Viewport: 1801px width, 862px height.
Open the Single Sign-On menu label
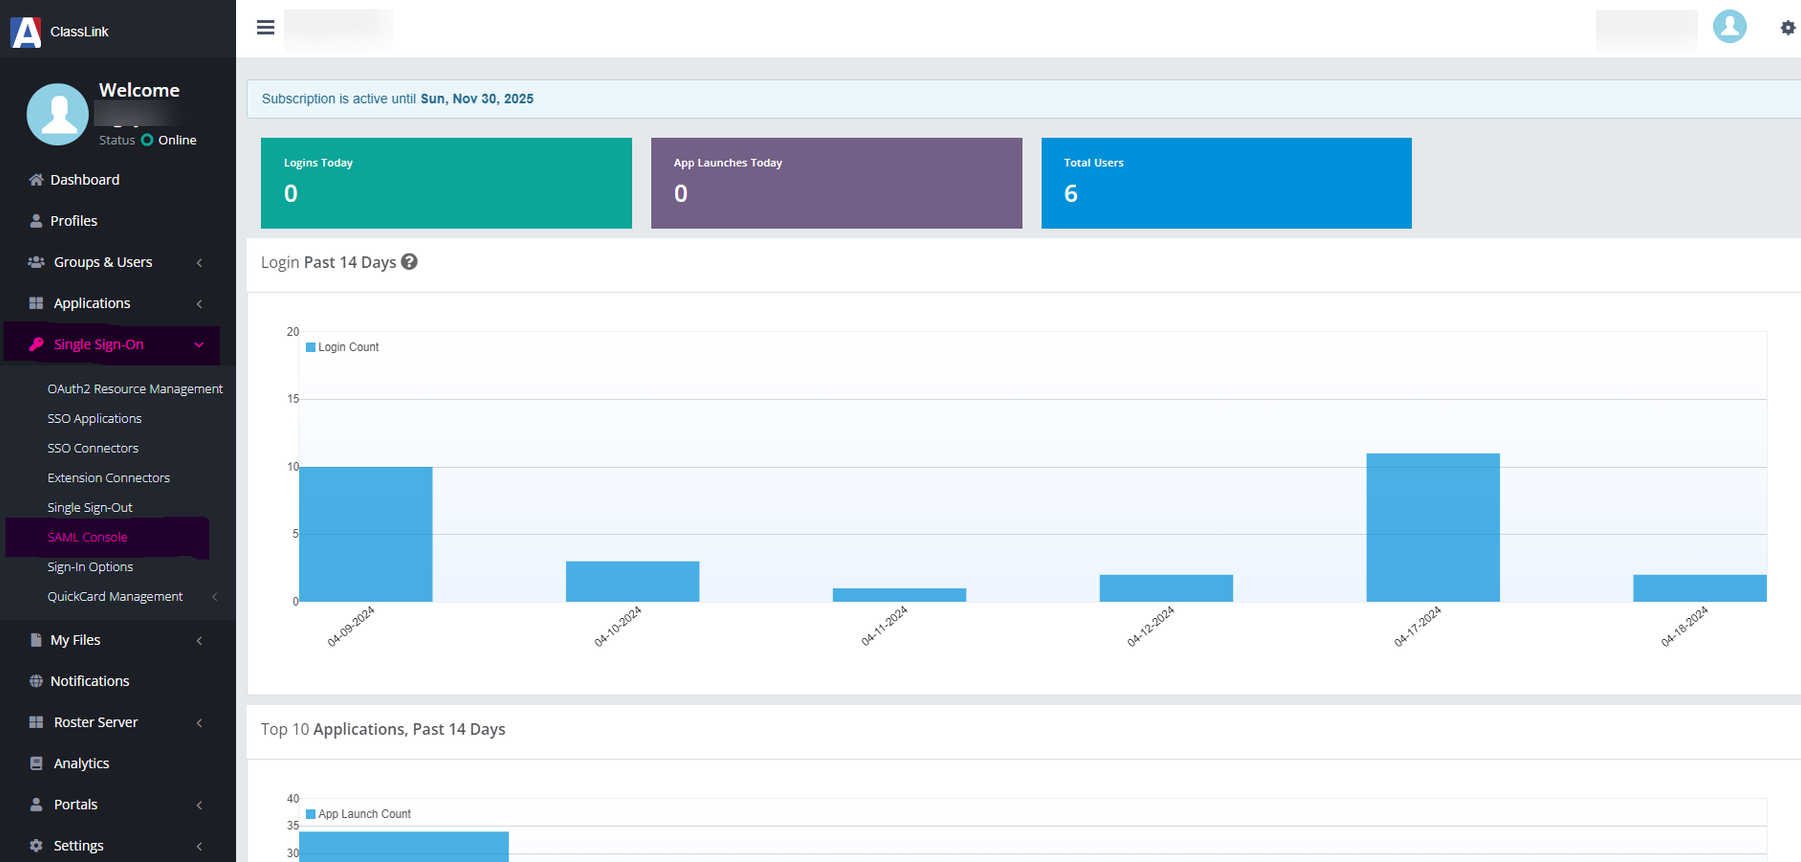tap(99, 344)
